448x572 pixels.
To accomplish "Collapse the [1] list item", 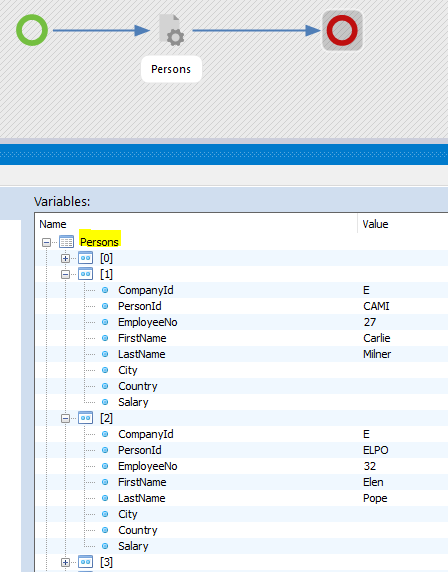I will tap(65, 274).
